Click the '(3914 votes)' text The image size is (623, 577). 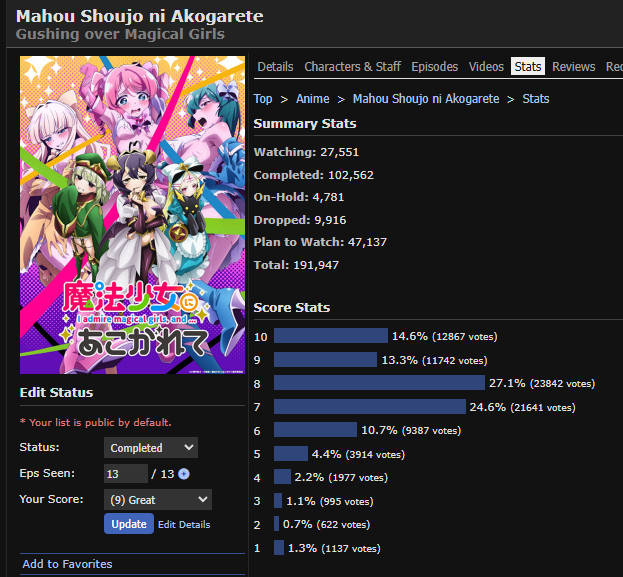point(375,454)
